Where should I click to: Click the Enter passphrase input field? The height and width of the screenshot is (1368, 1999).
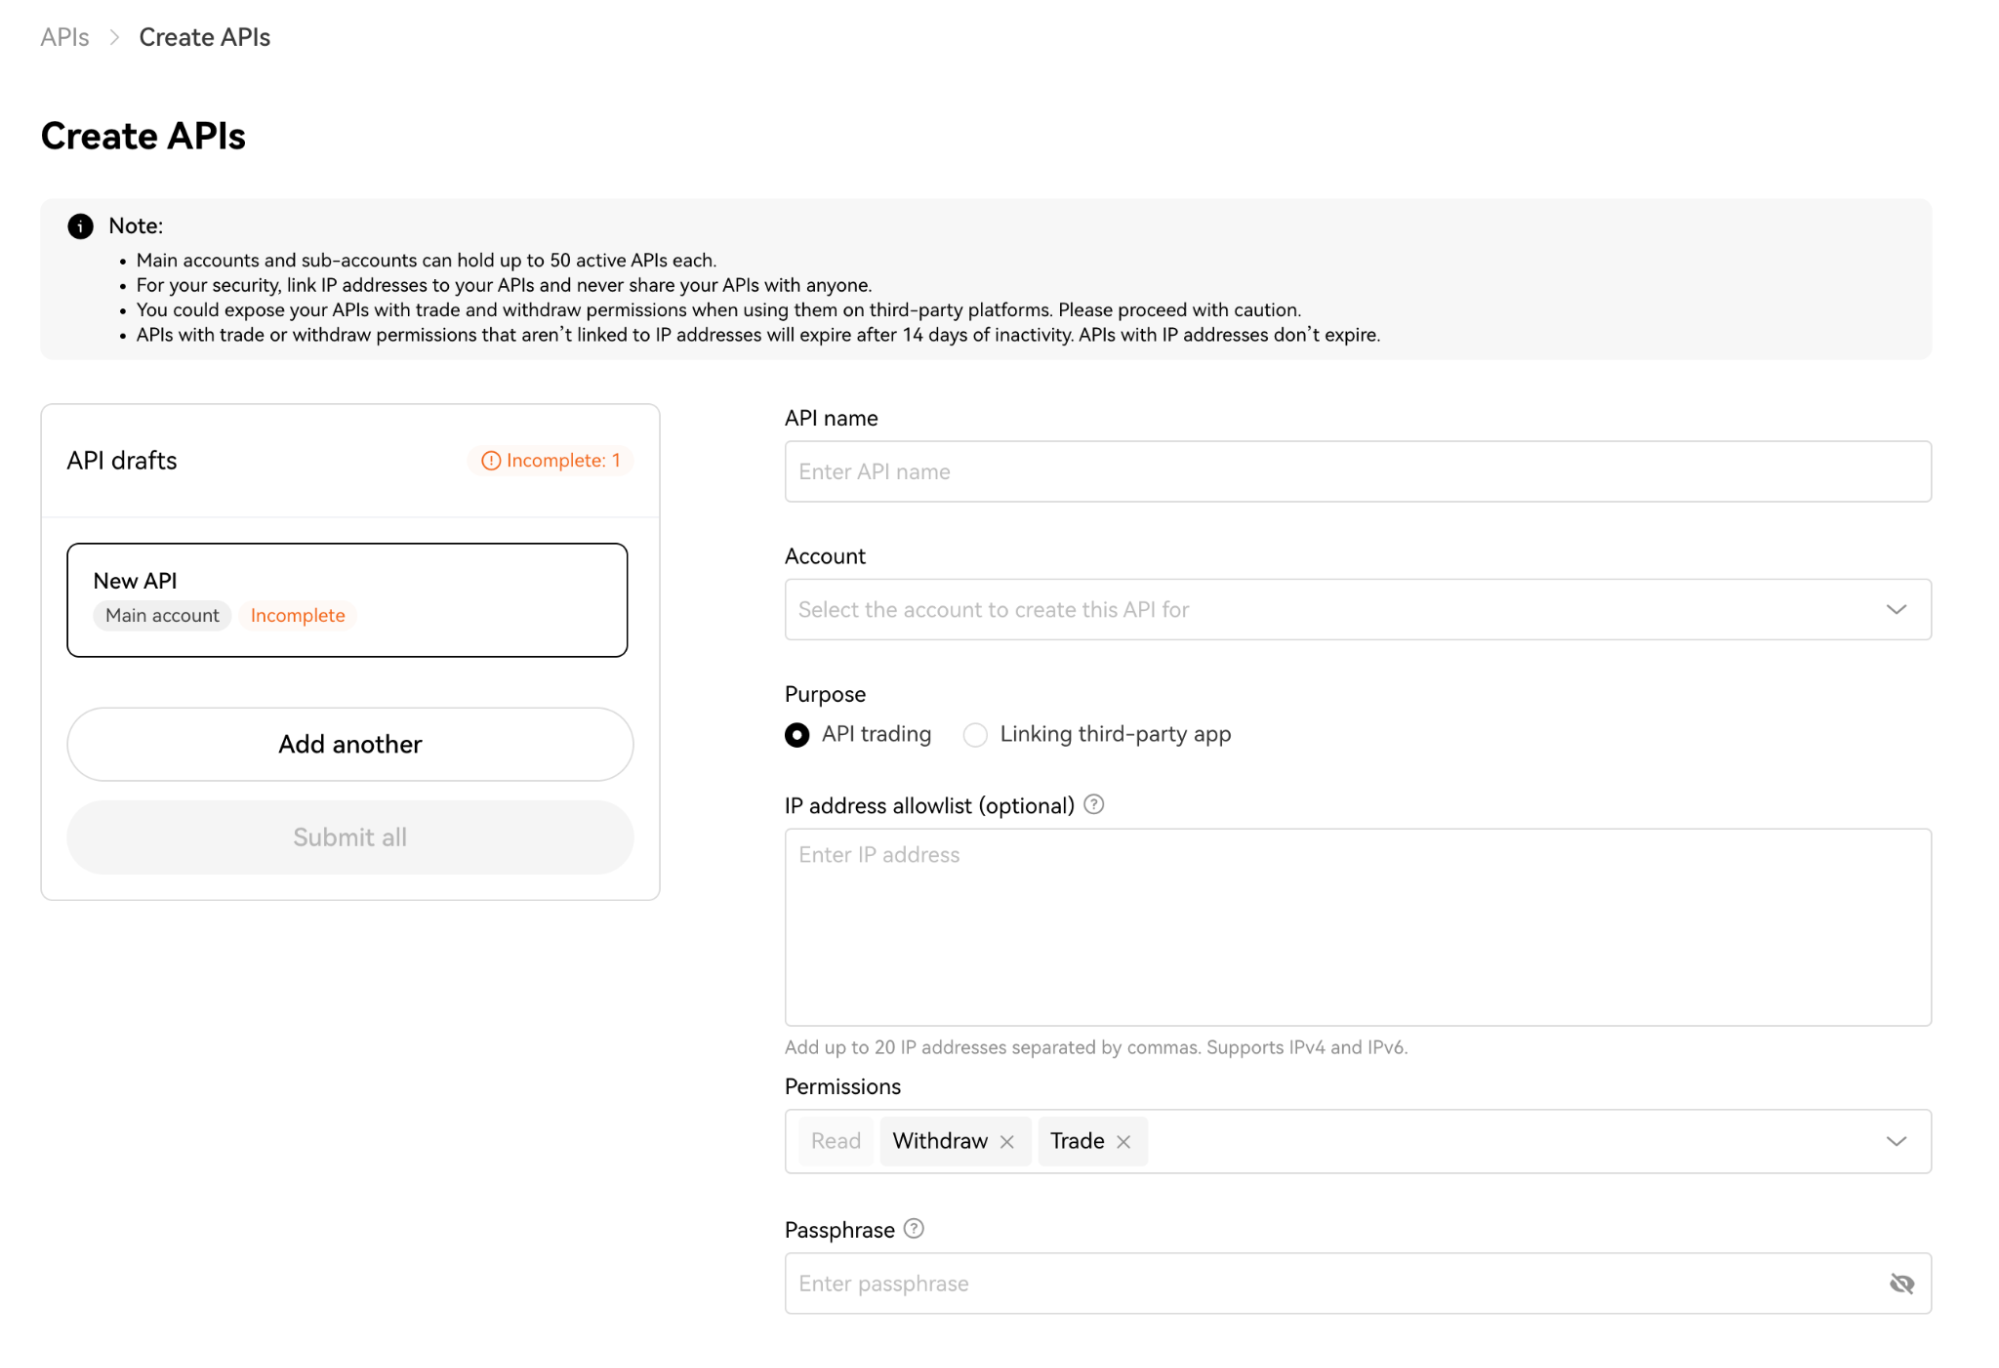tap(1300, 1282)
